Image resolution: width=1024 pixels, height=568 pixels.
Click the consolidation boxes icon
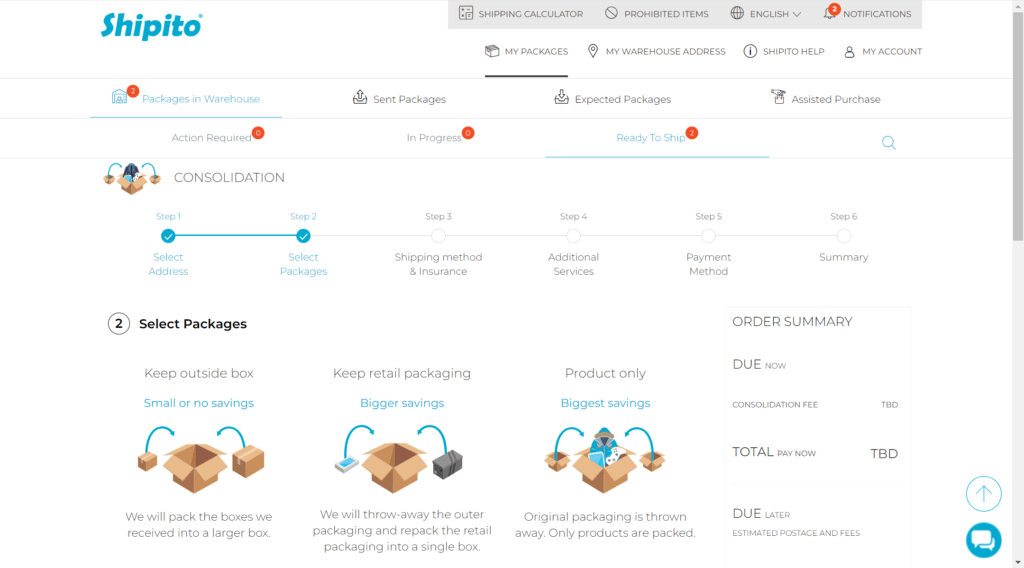[x=132, y=178]
